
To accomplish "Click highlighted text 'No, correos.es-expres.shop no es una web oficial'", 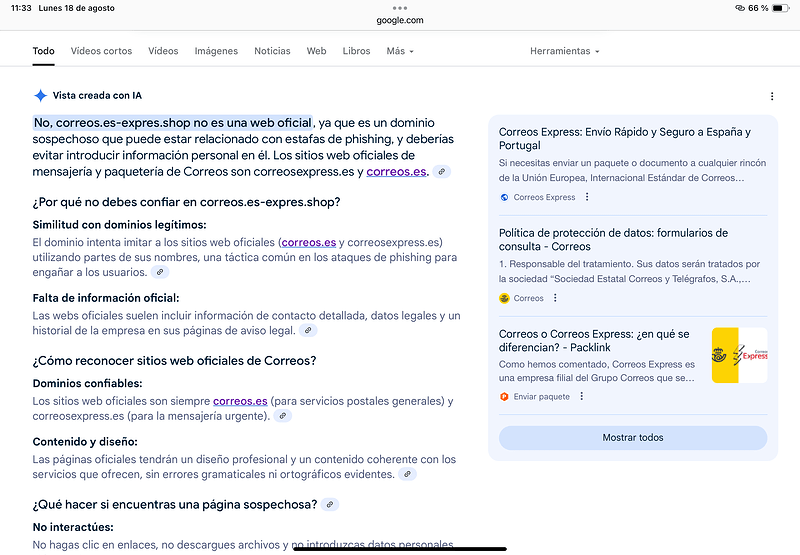I will [x=172, y=123].
